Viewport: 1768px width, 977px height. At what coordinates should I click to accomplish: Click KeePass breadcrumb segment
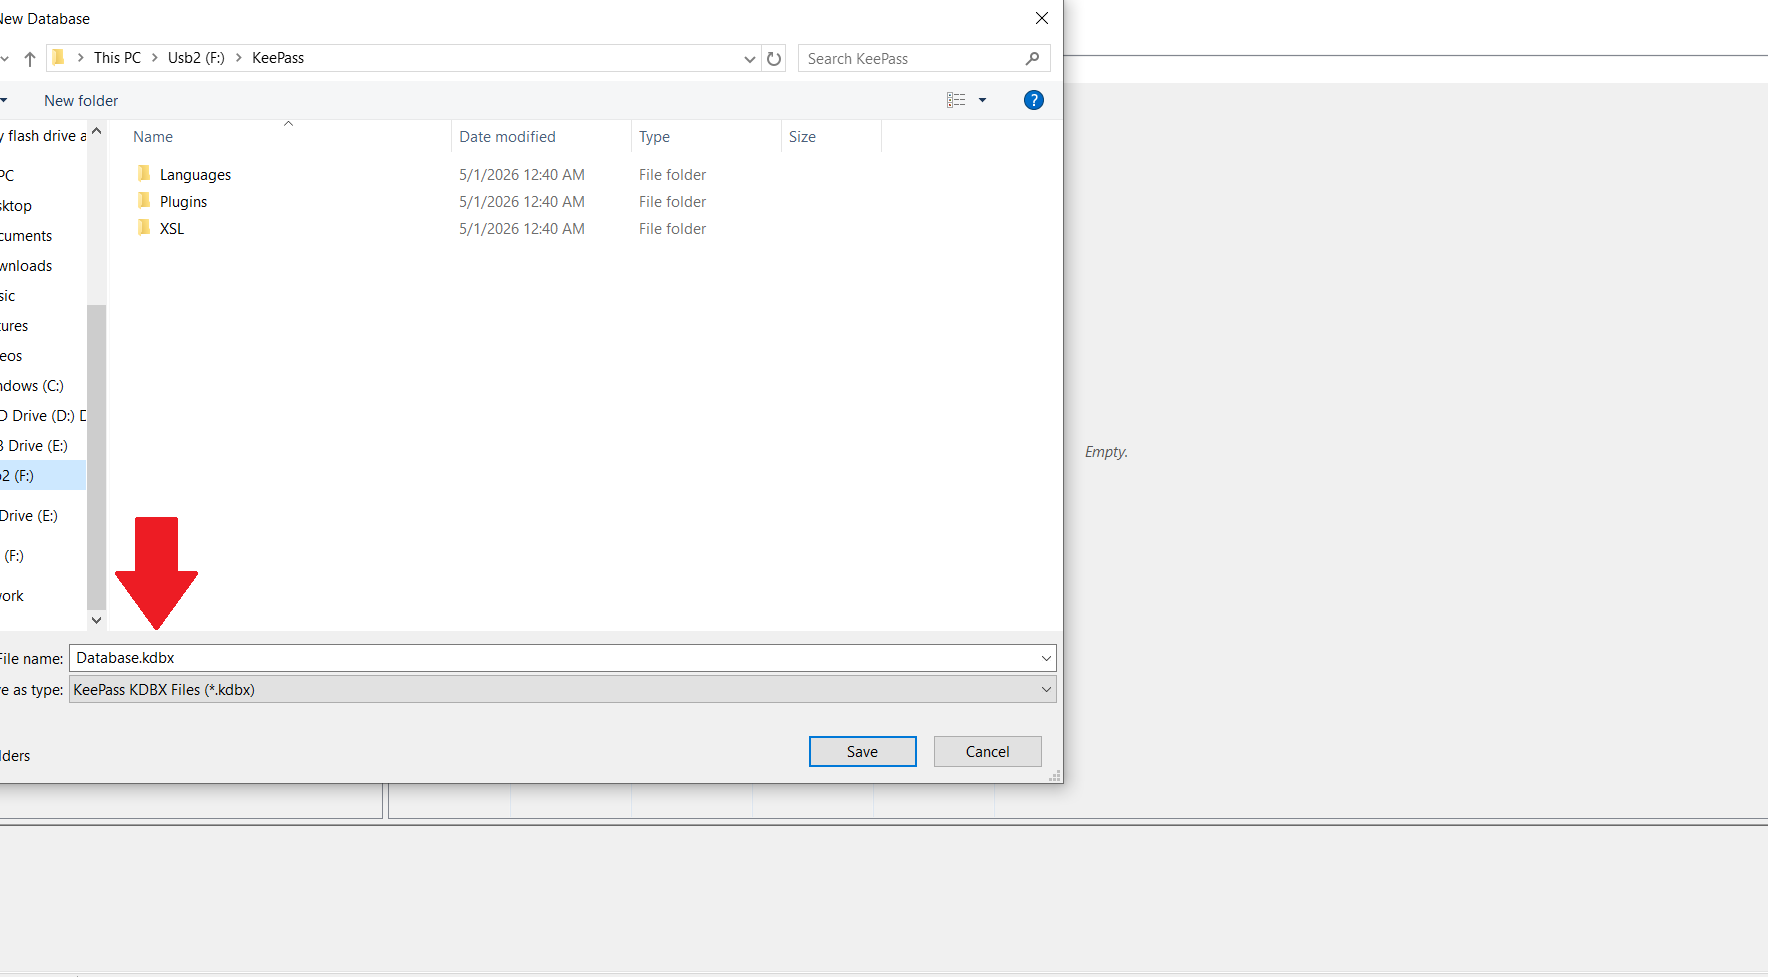tap(278, 58)
